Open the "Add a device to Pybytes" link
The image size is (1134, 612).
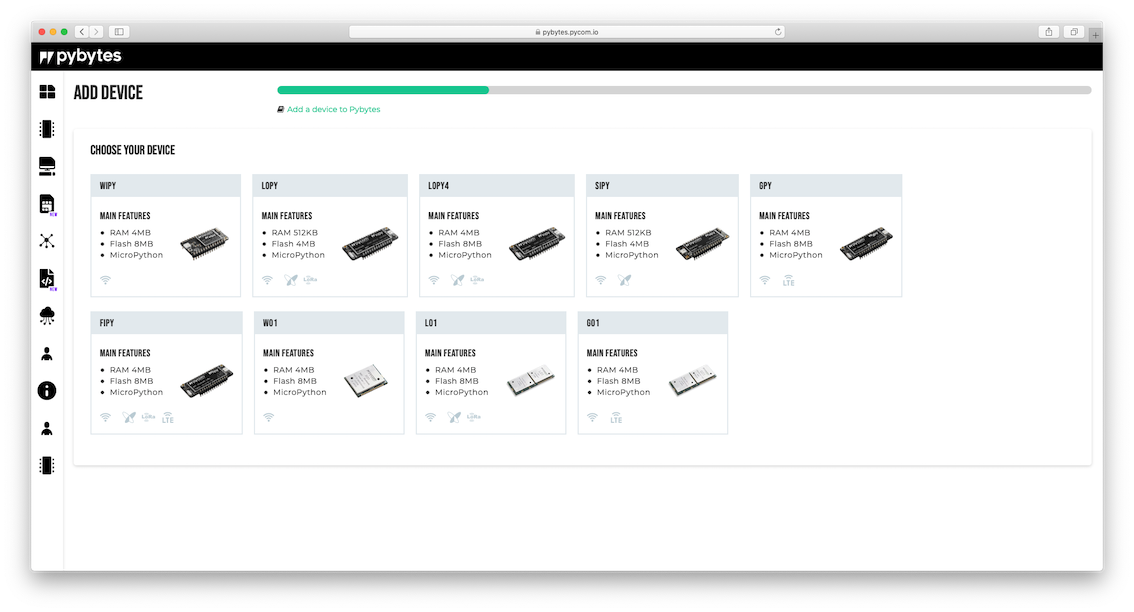pos(333,109)
